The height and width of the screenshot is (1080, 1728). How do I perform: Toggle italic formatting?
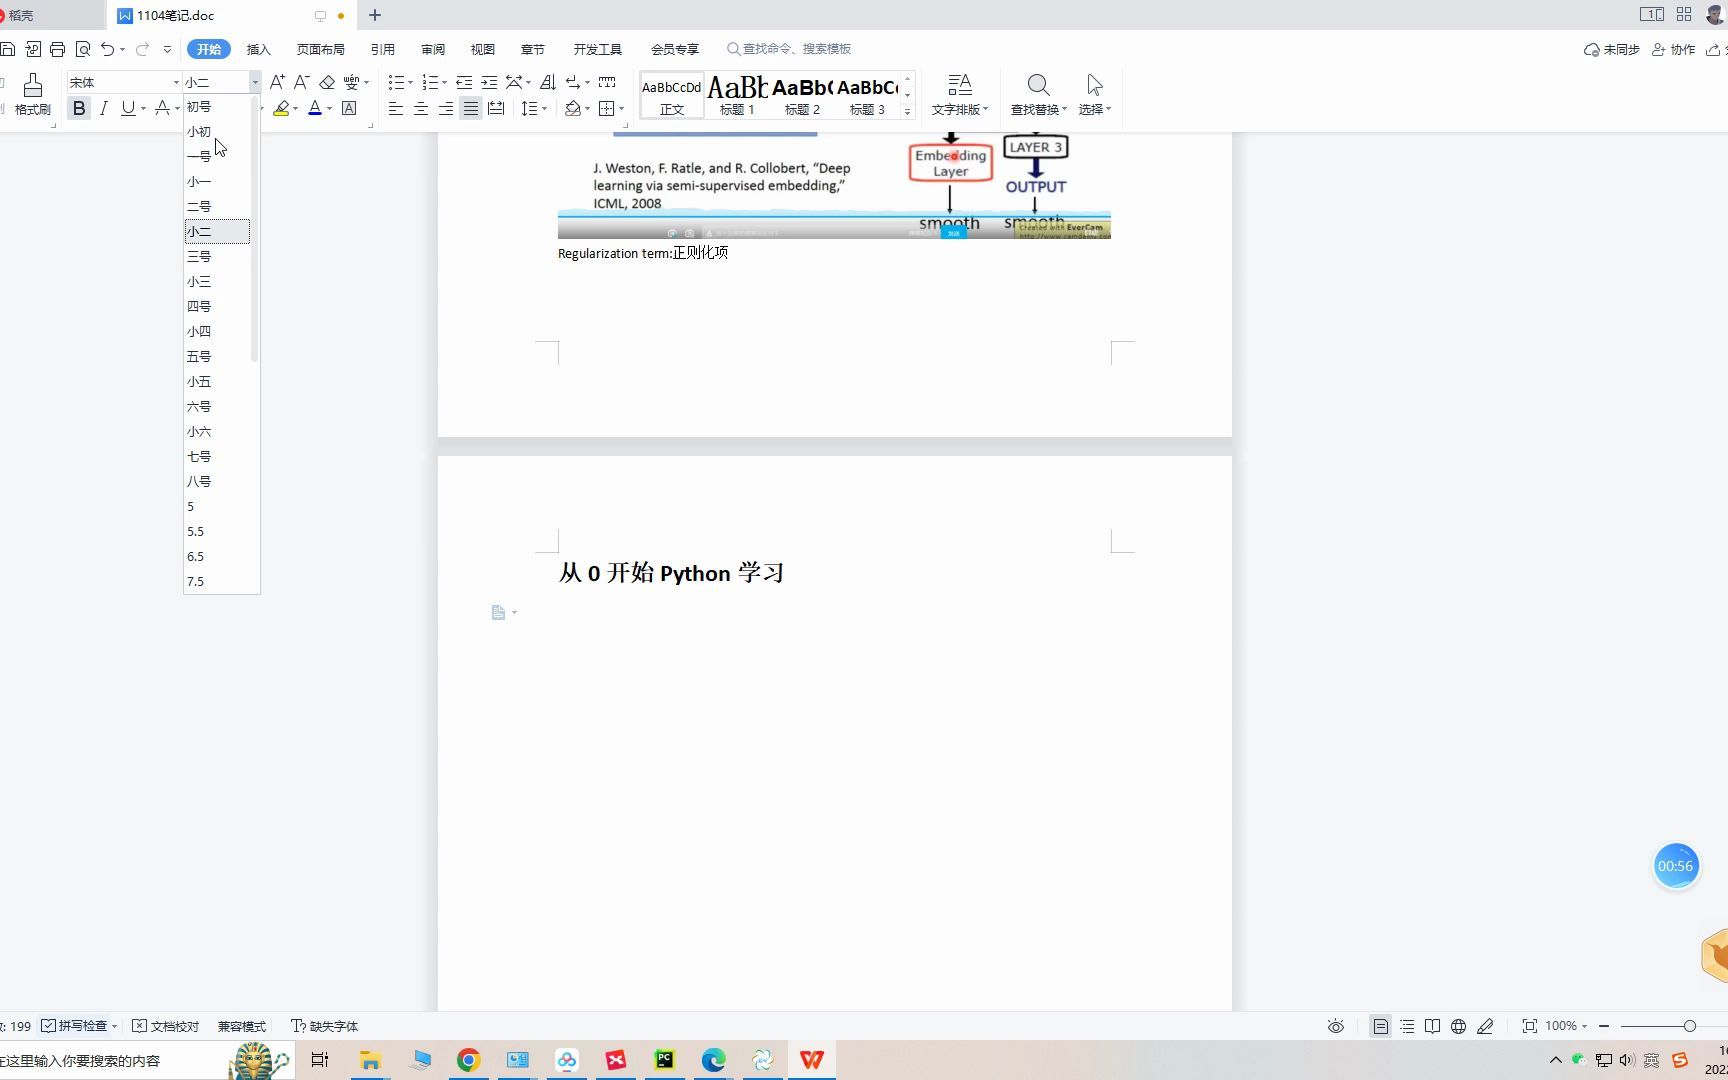pyautogui.click(x=103, y=108)
